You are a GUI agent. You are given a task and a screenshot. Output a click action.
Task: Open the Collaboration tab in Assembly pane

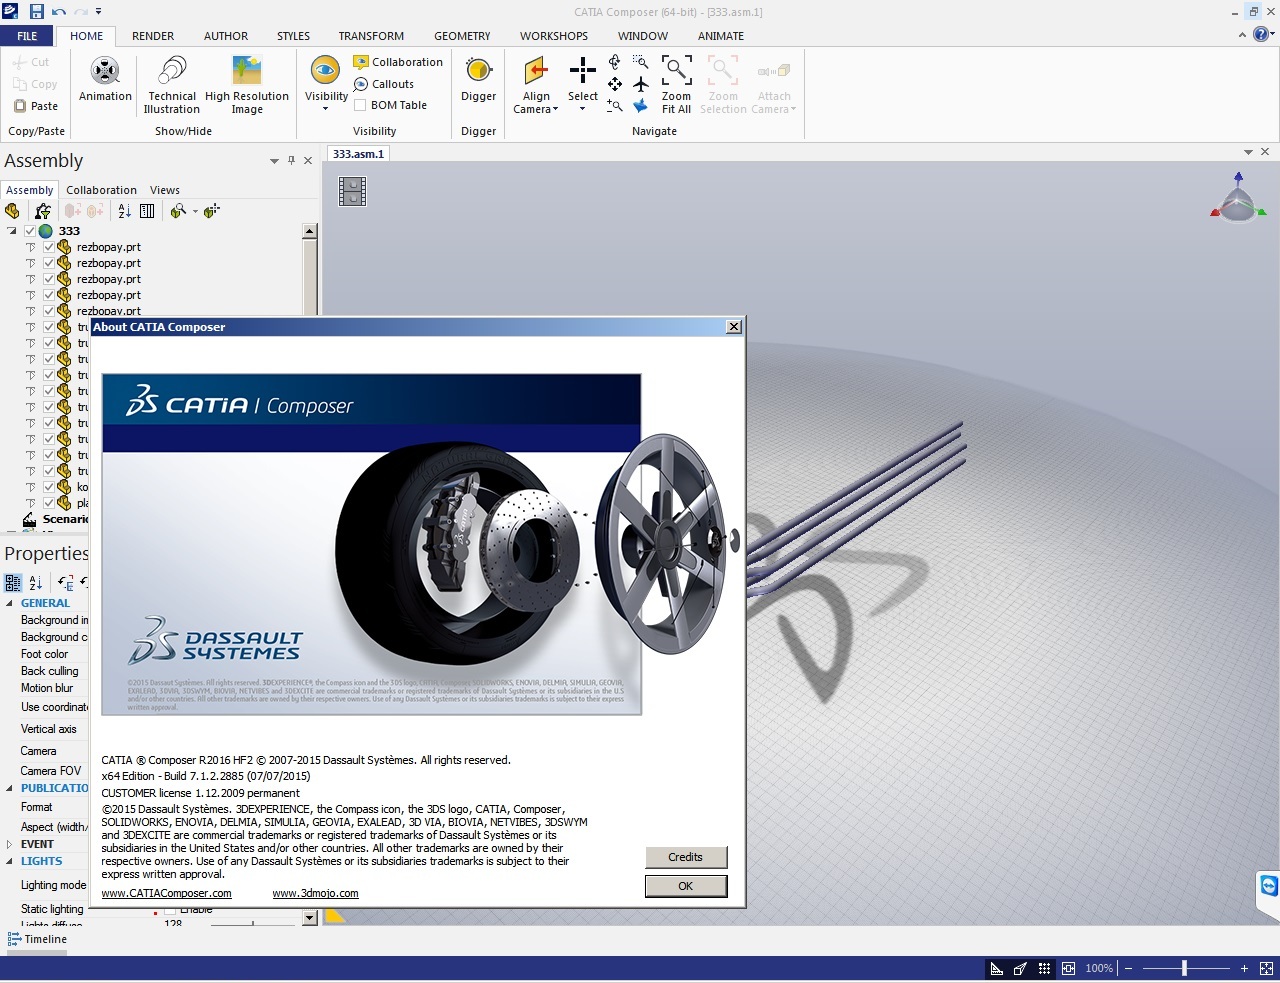click(101, 190)
